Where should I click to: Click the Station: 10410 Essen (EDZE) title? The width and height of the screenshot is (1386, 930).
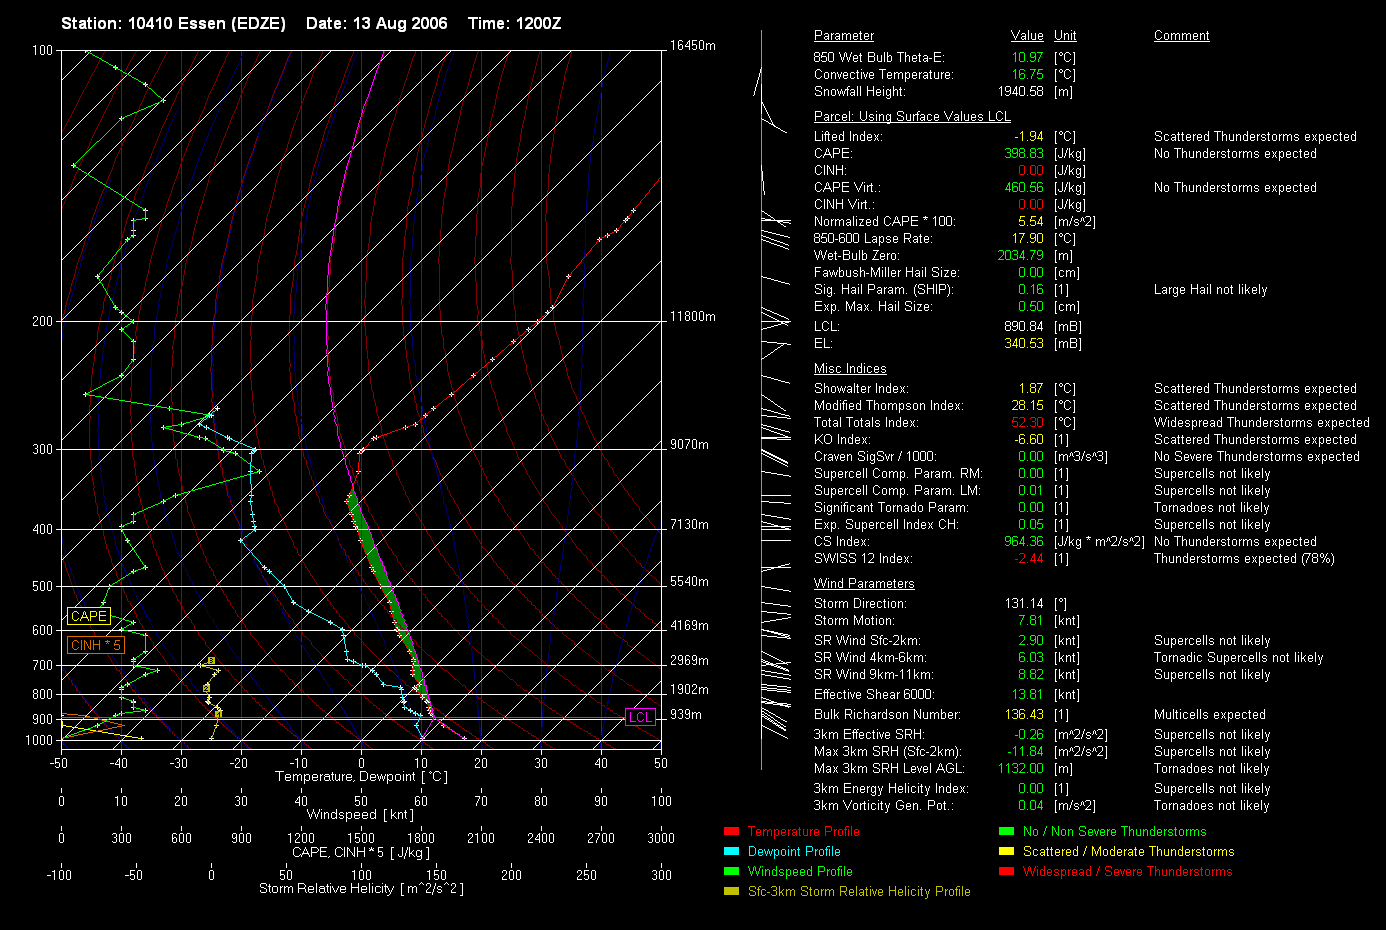173,23
